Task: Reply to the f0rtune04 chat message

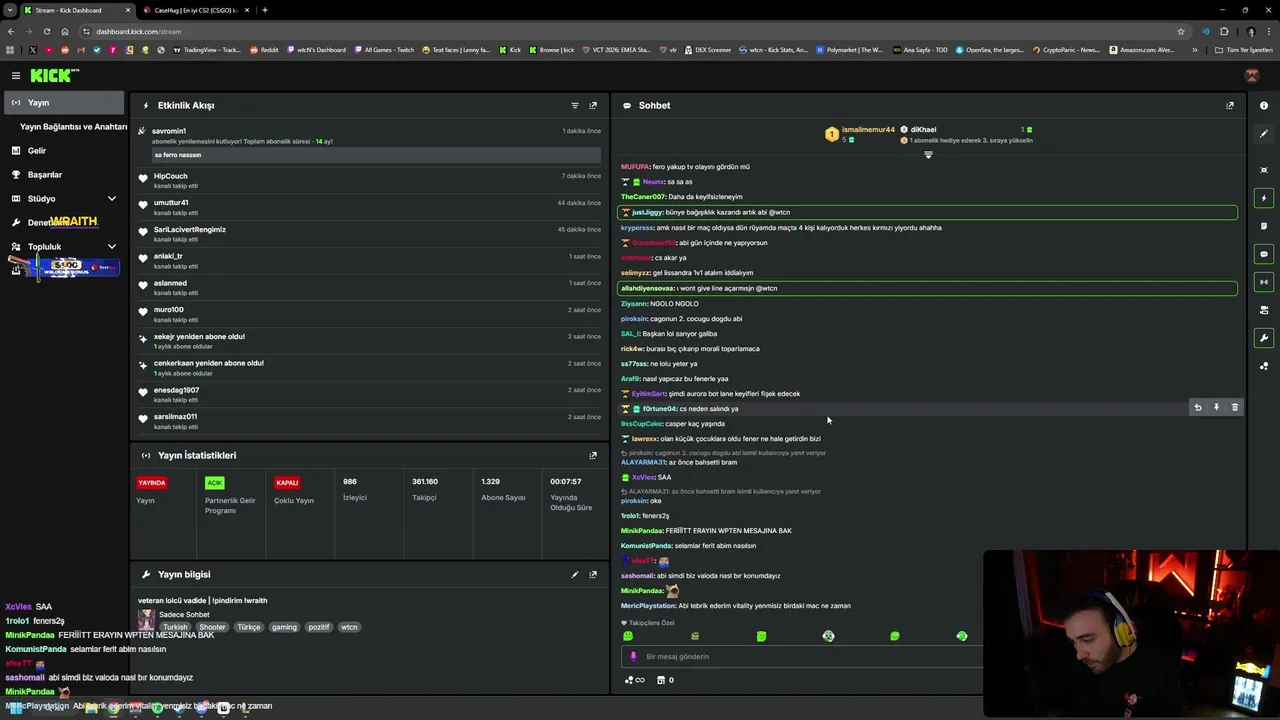Action: pos(1198,407)
